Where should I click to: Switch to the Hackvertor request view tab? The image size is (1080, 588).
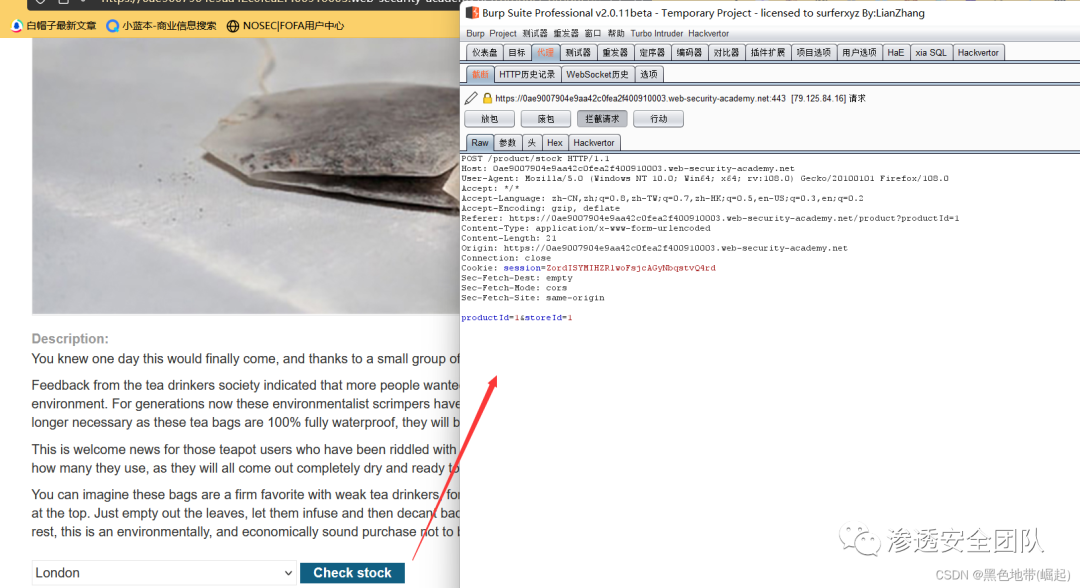pyautogui.click(x=594, y=143)
